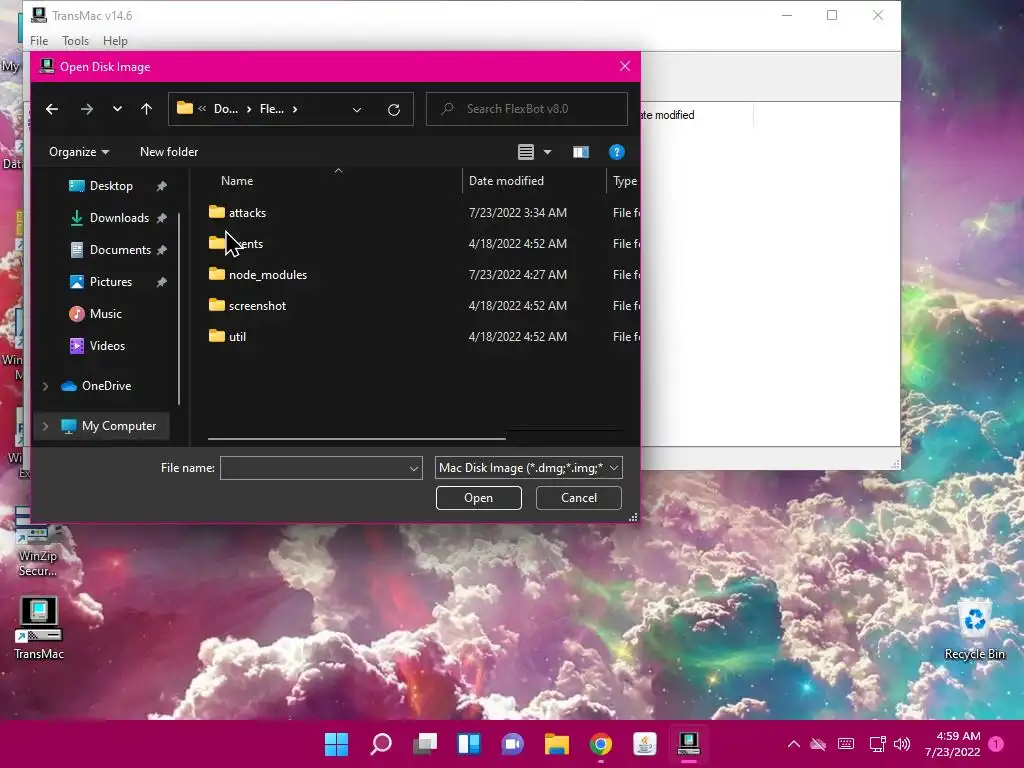This screenshot has height=768, width=1024.
Task: Open the Organize menu
Action: (x=79, y=152)
